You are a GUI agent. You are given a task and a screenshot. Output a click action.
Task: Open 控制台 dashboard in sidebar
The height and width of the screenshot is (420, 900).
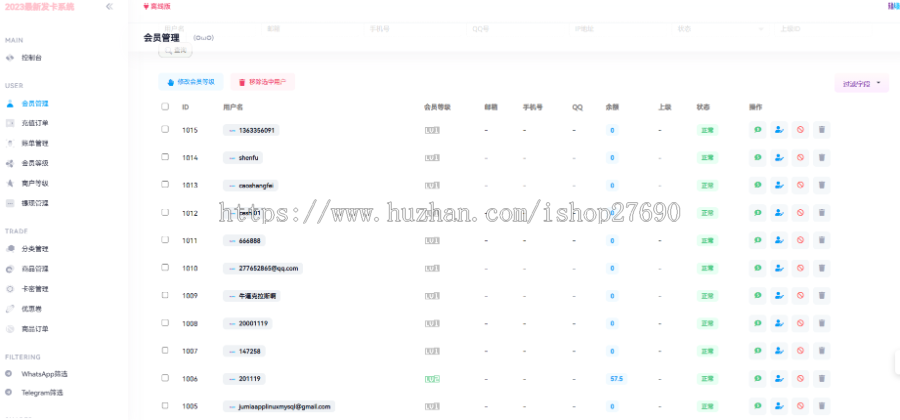pyautogui.click(x=32, y=58)
